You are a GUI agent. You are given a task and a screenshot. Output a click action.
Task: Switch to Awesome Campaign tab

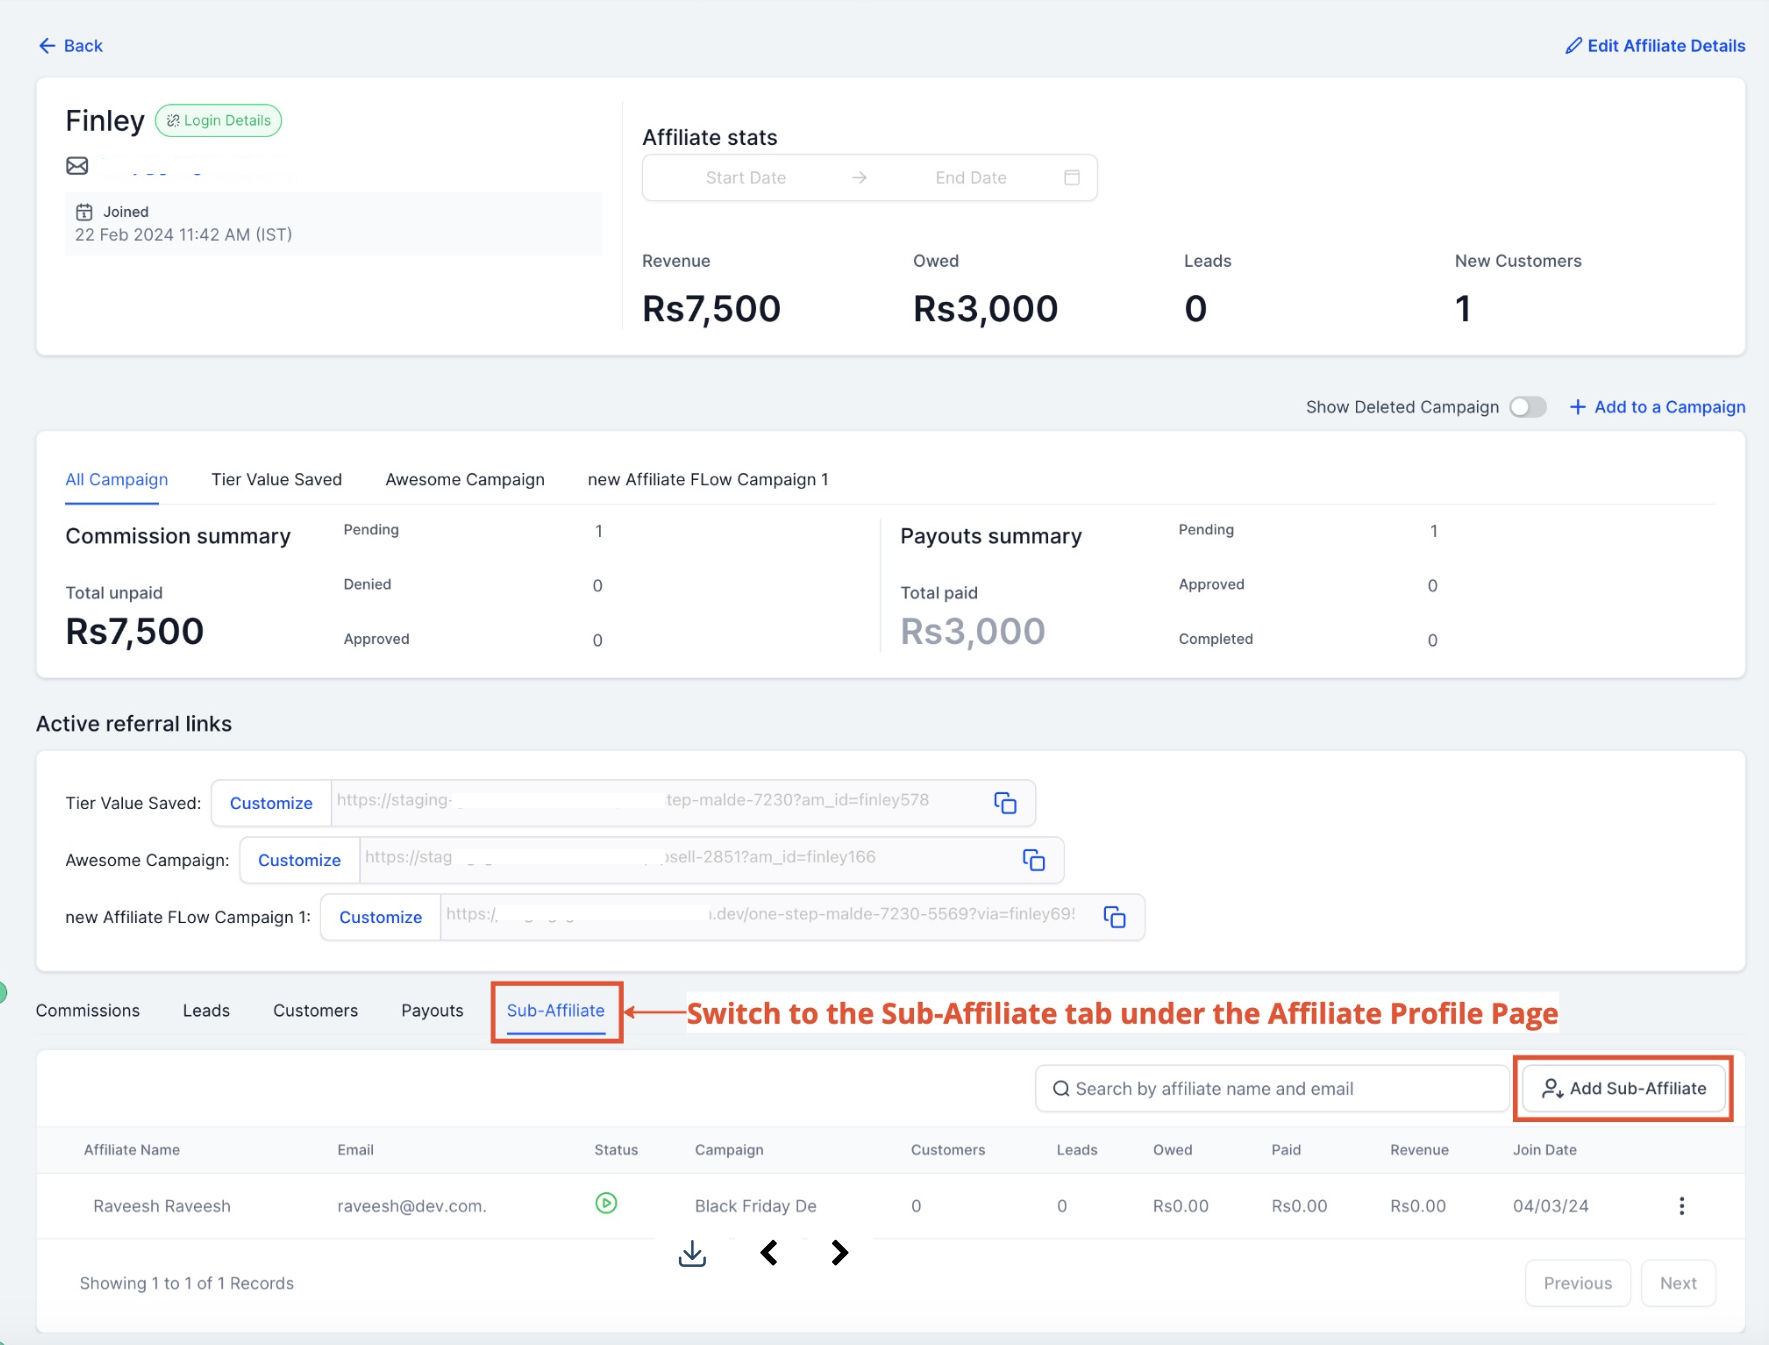pos(465,480)
